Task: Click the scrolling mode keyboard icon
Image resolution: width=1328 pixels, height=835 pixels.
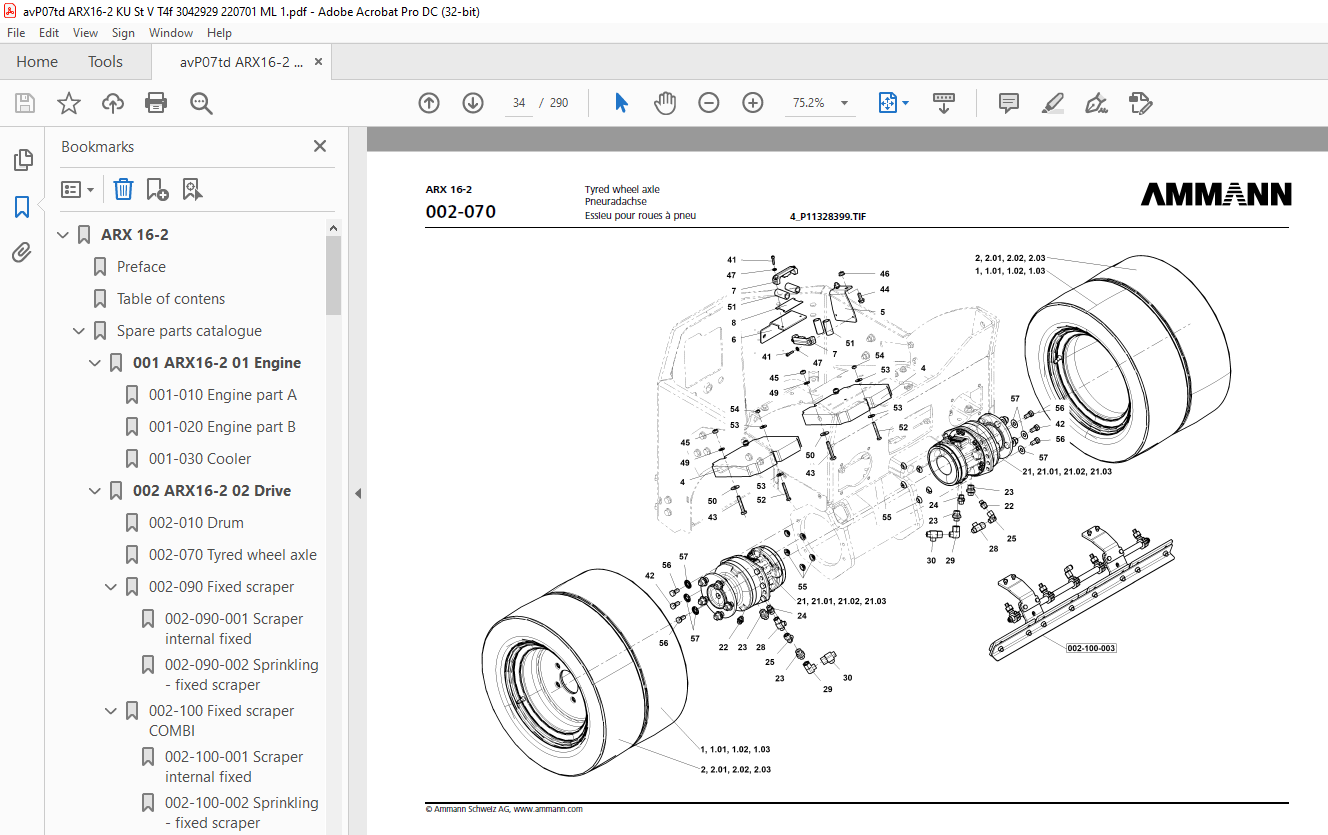Action: [x=944, y=103]
